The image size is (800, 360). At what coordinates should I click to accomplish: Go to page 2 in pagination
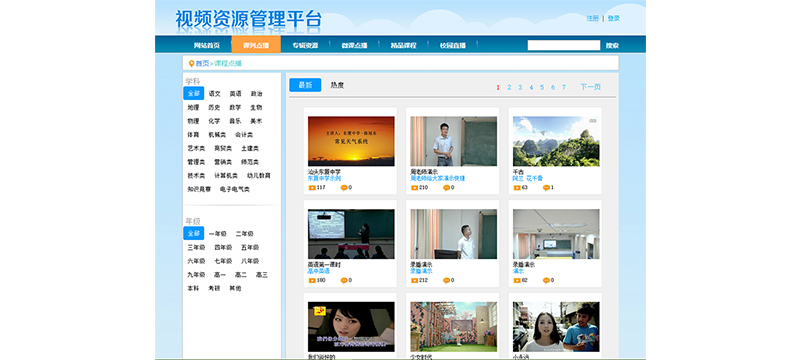pyautogui.click(x=509, y=87)
